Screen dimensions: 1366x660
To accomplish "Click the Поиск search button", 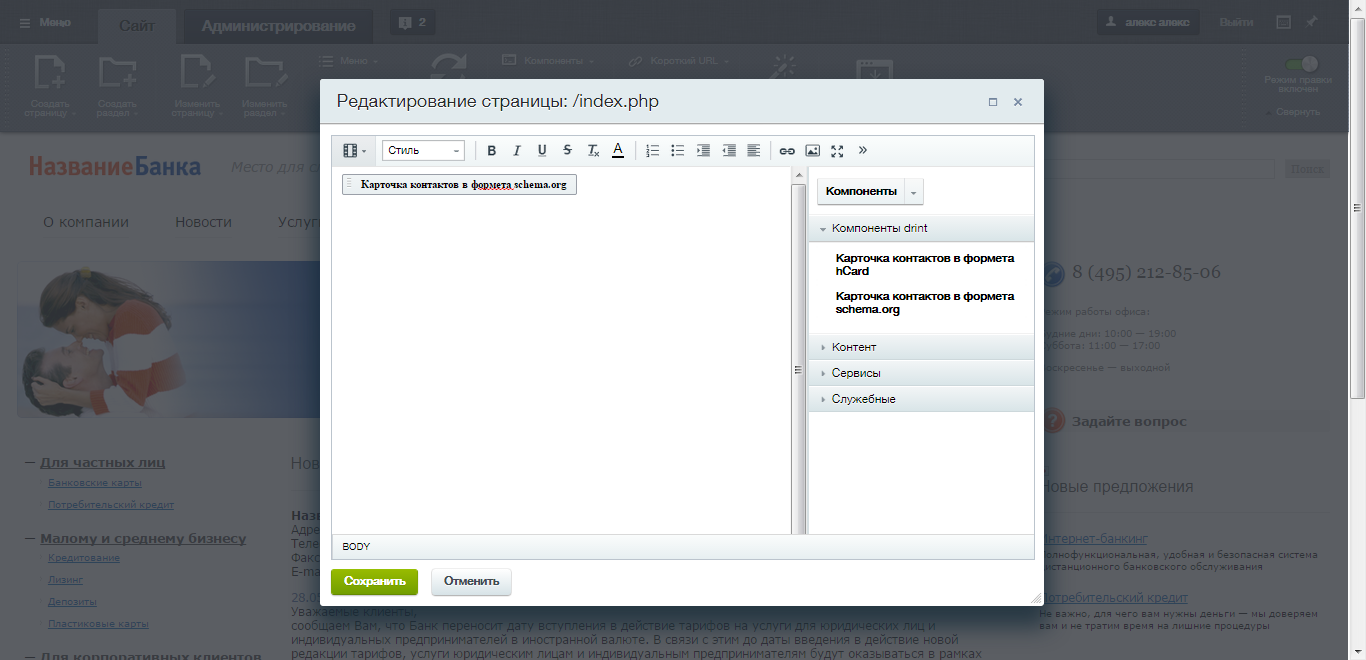I will click(1307, 169).
